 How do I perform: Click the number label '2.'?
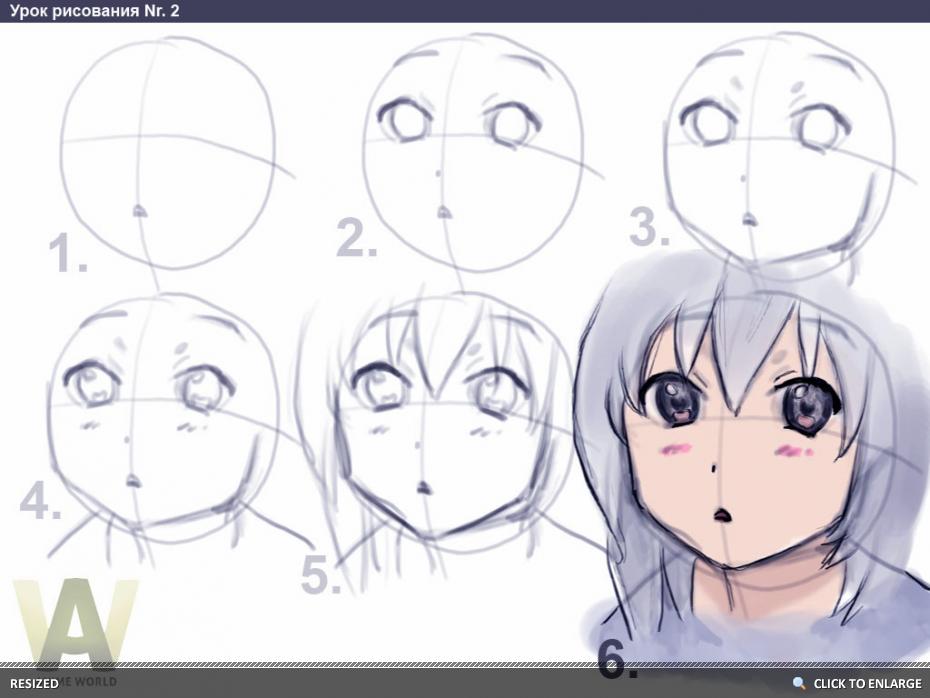[356, 240]
